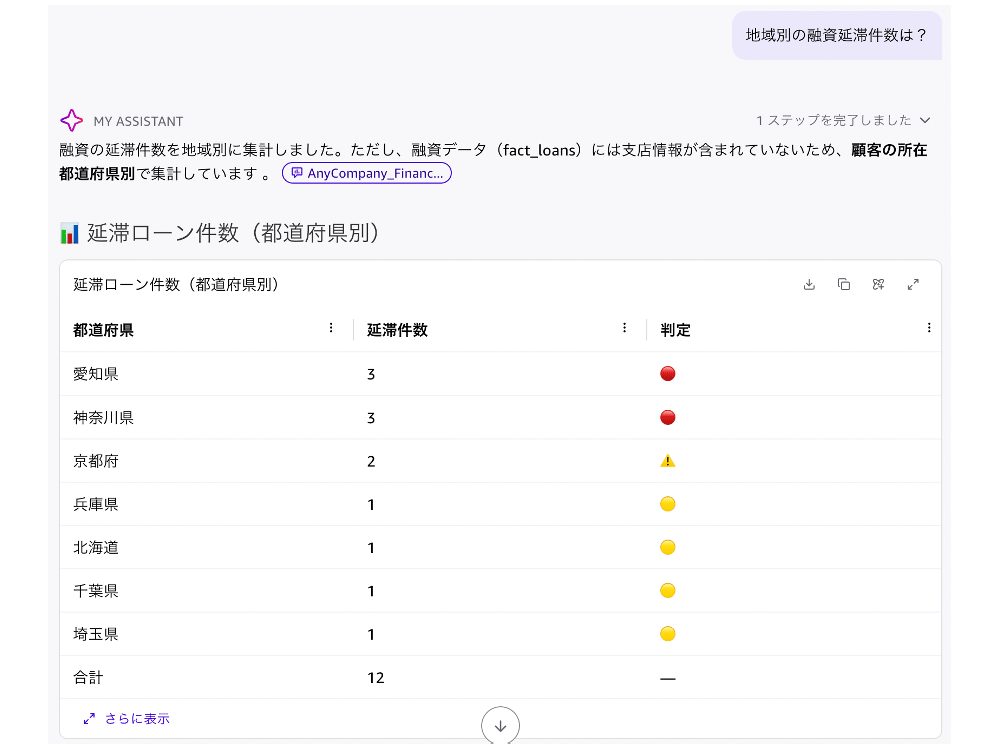Viewport: 1000px width, 749px height.
Task: Click the icon between copy and expand
Action: point(878,285)
